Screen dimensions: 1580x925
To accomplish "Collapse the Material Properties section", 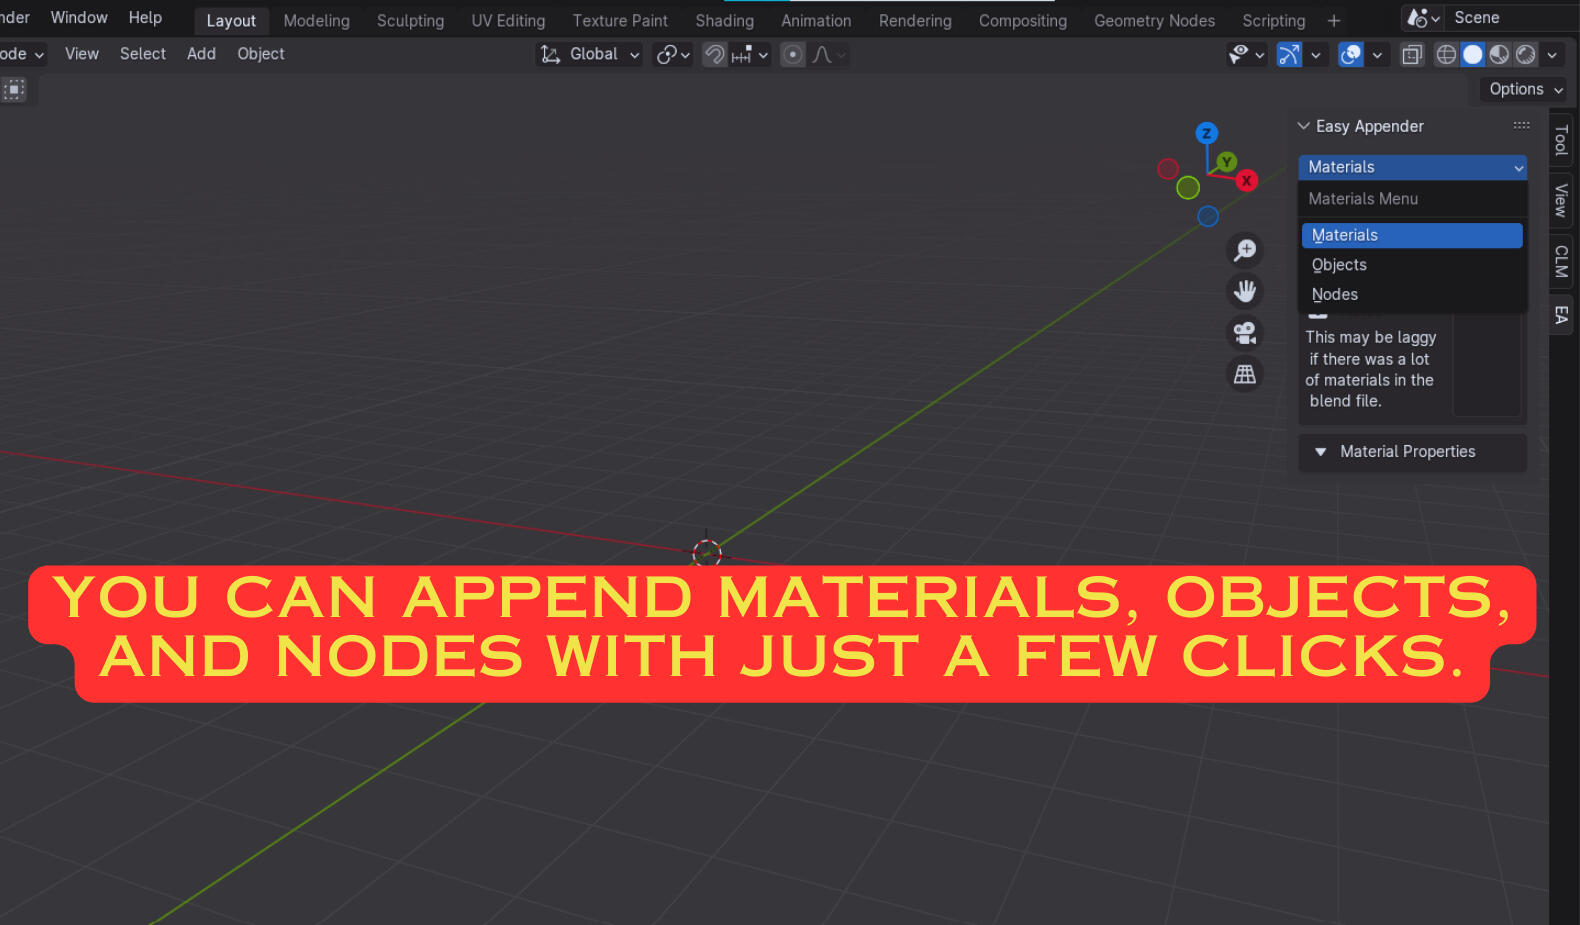I will pyautogui.click(x=1321, y=452).
